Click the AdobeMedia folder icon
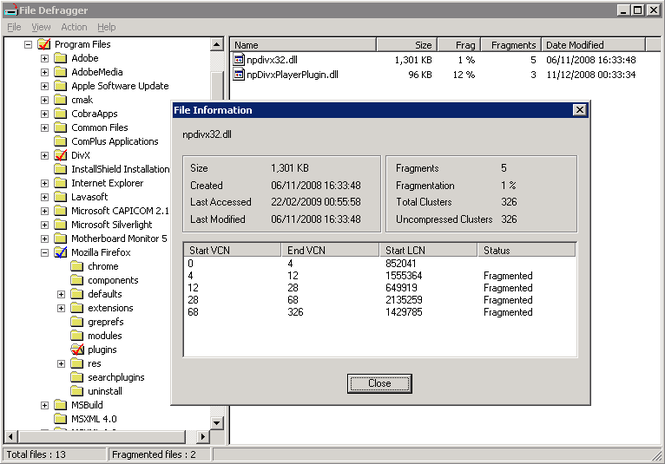Viewport: 665px width, 464px height. (x=61, y=72)
